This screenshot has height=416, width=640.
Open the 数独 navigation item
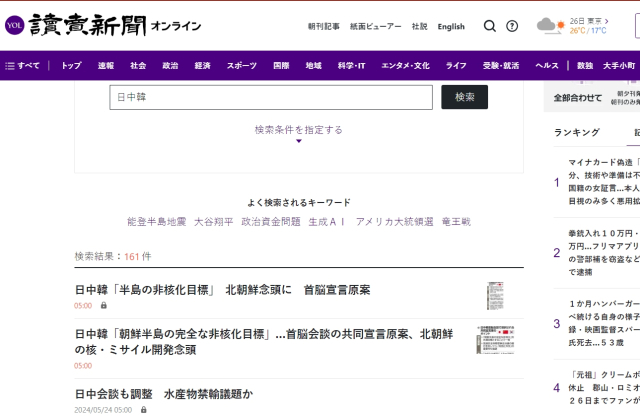(584, 65)
